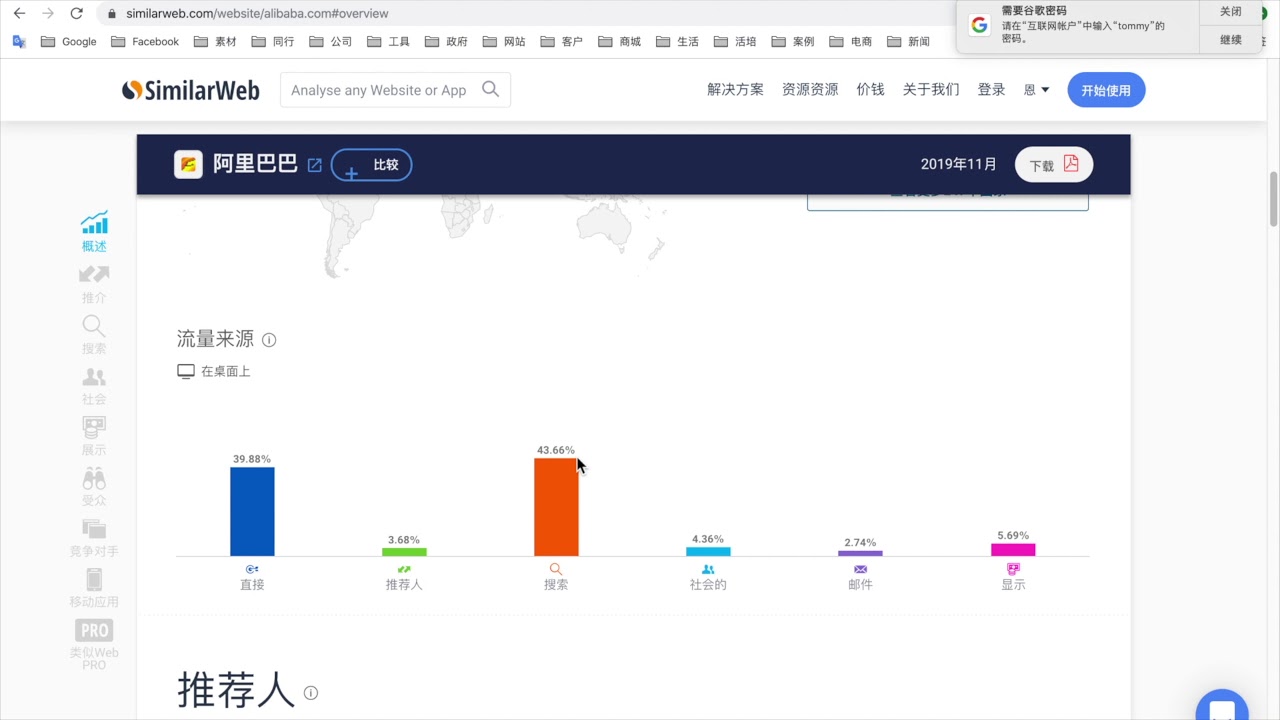Click the browser forward arrow
Screen dimensions: 1280x720
pos(47,13)
